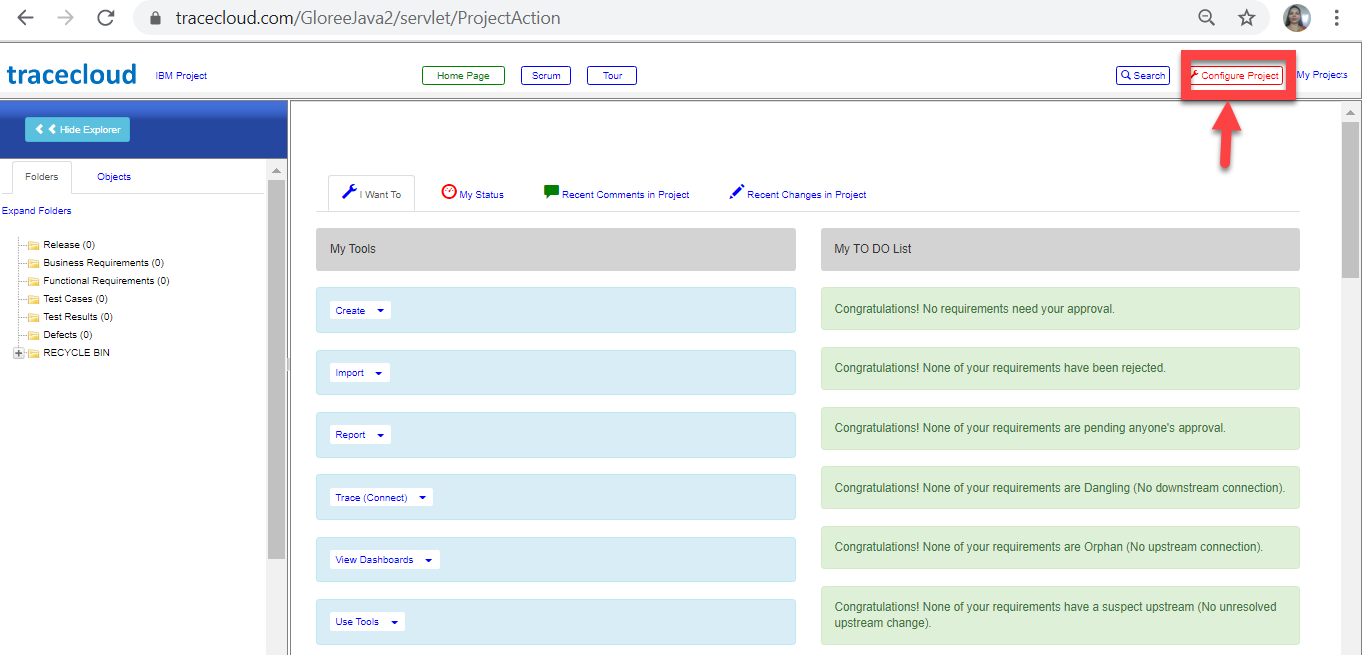
Task: Click 'None of your requirements have been rejected'
Action: (1060, 368)
